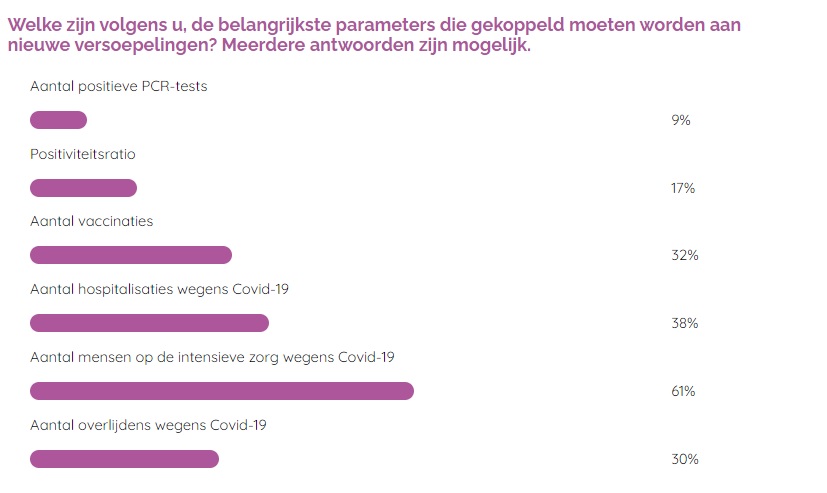
Task: Click the 17% result value
Action: click(x=683, y=188)
